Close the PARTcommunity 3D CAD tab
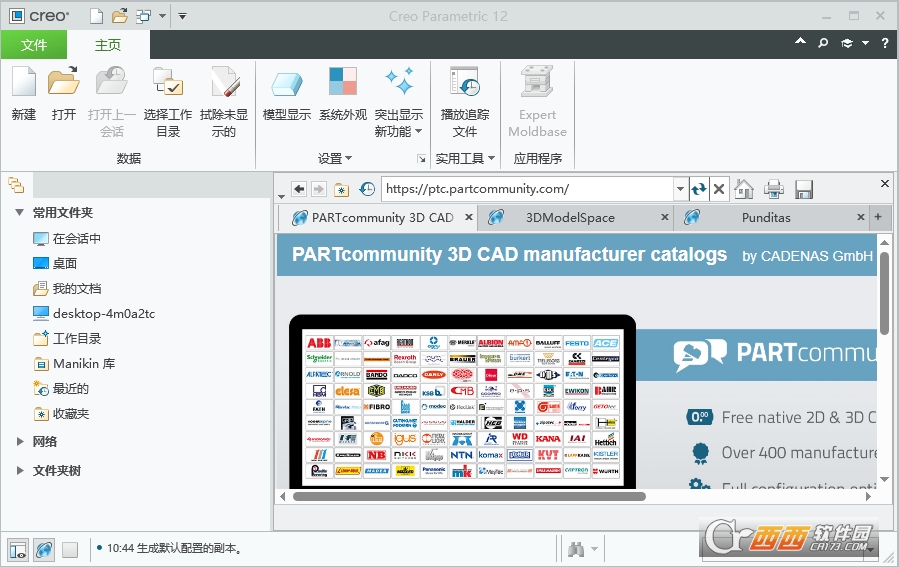Screen dimensions: 899x567 click(468, 217)
